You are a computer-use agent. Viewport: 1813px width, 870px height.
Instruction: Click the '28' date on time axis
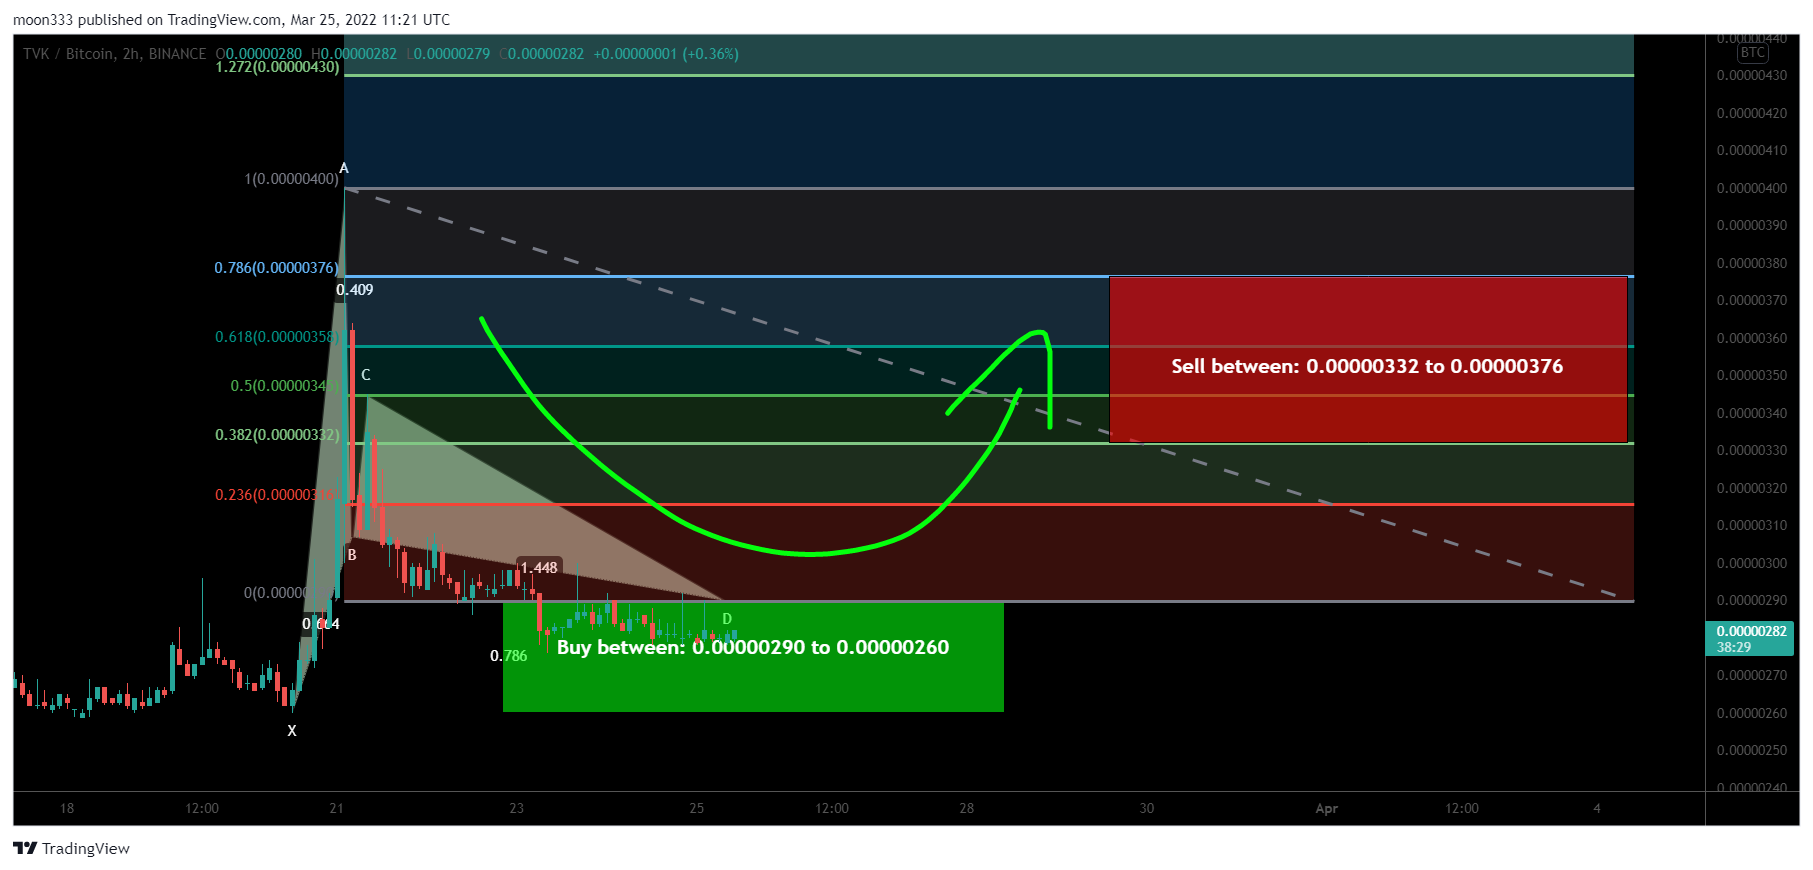(x=966, y=808)
